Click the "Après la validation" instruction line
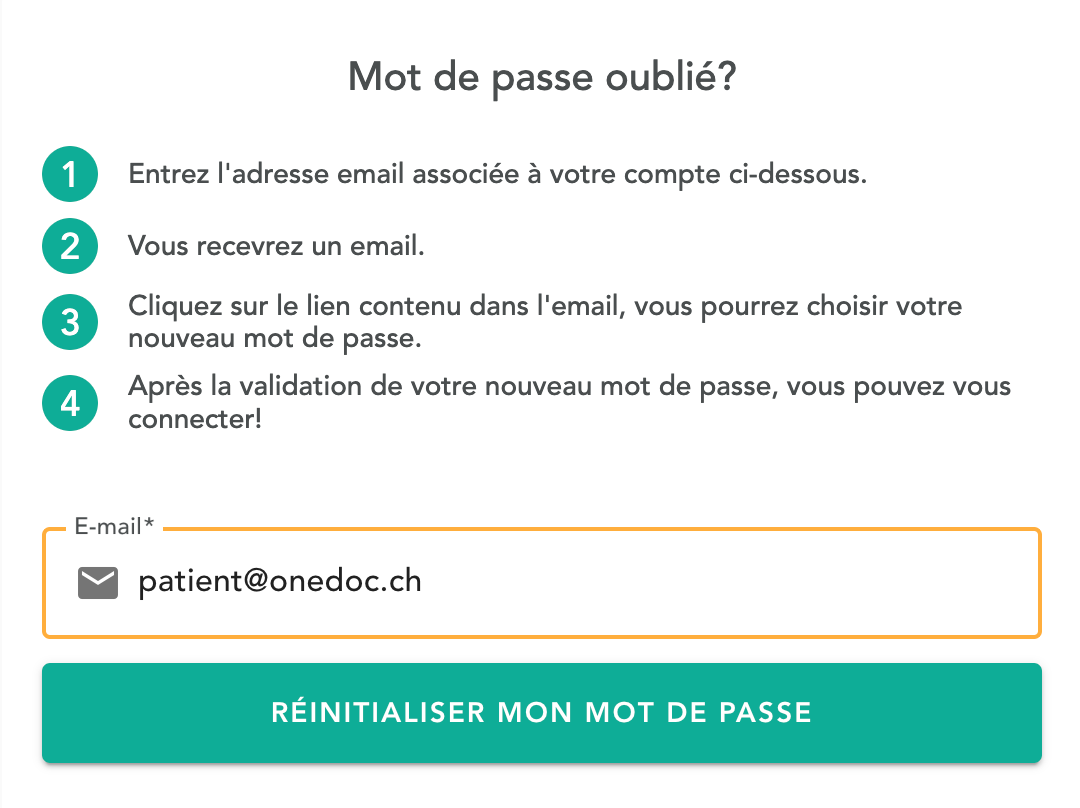This screenshot has height=808, width=1080. coord(569,386)
